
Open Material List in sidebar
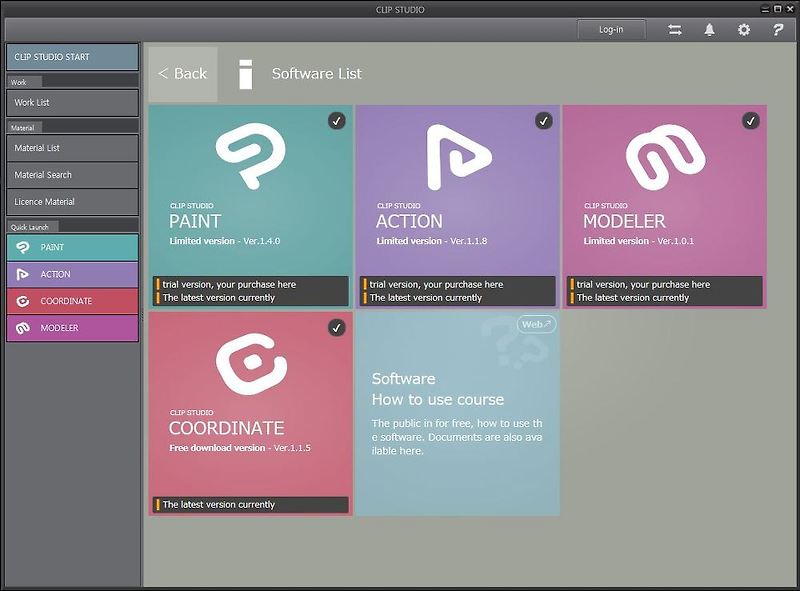pos(72,148)
